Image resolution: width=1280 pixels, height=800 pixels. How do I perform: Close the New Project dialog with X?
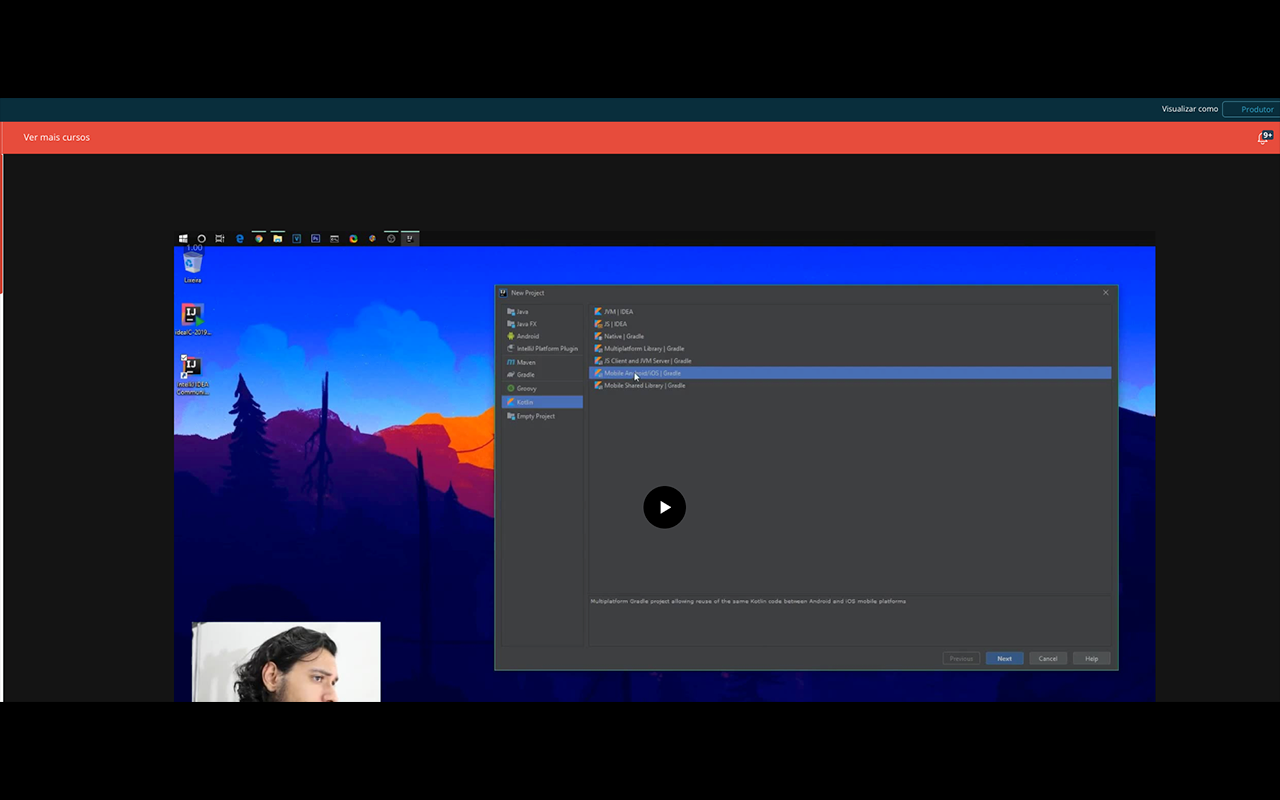[x=1106, y=293]
